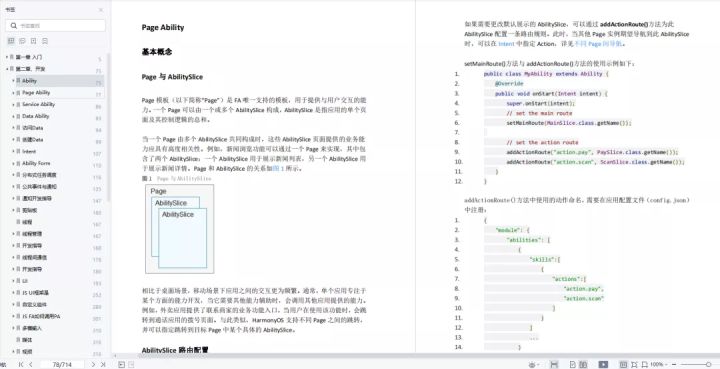The height and width of the screenshot is (369, 720).
Task: Click the bookmark search field
Action: tap(56, 26)
